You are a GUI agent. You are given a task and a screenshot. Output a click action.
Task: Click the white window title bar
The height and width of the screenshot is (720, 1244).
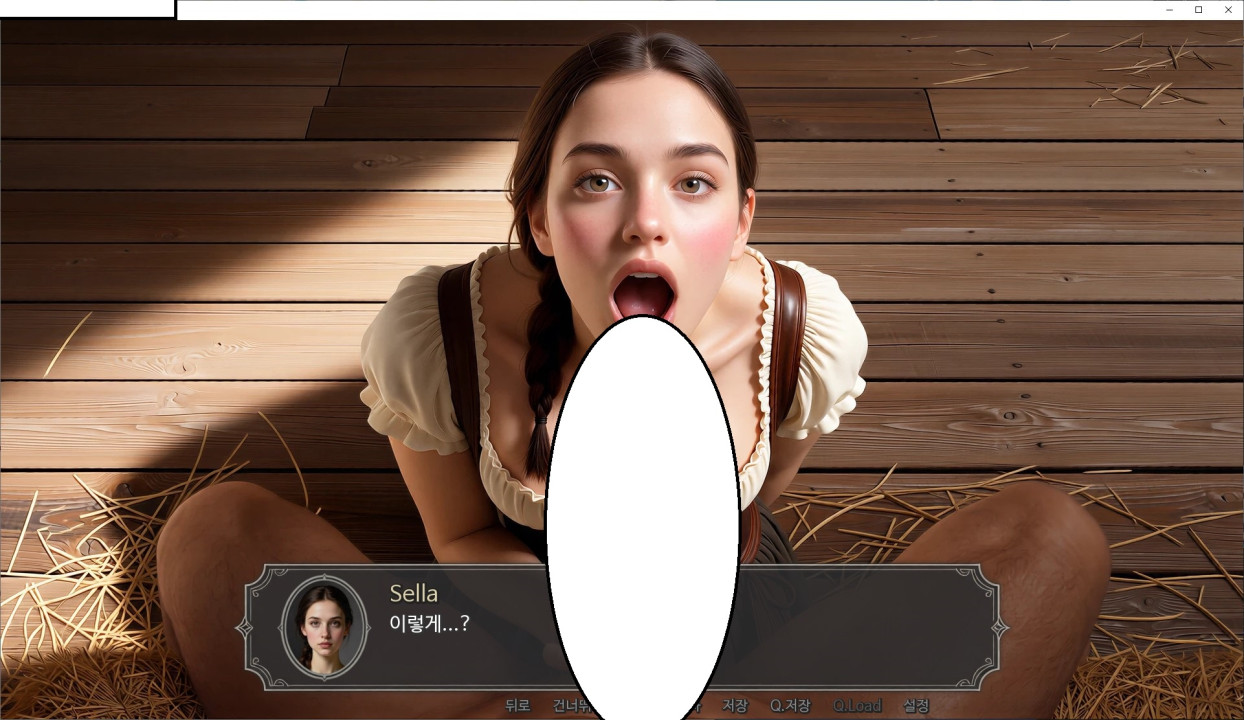tap(650, 10)
